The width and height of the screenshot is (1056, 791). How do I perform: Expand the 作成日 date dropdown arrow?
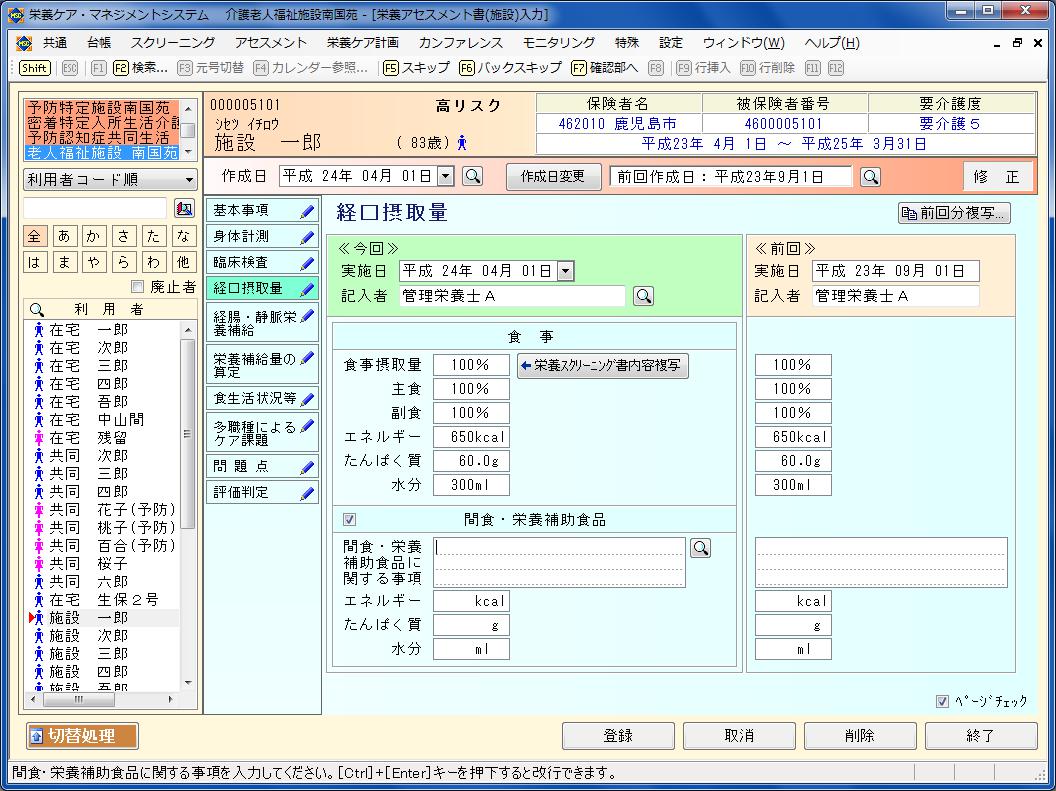(445, 176)
